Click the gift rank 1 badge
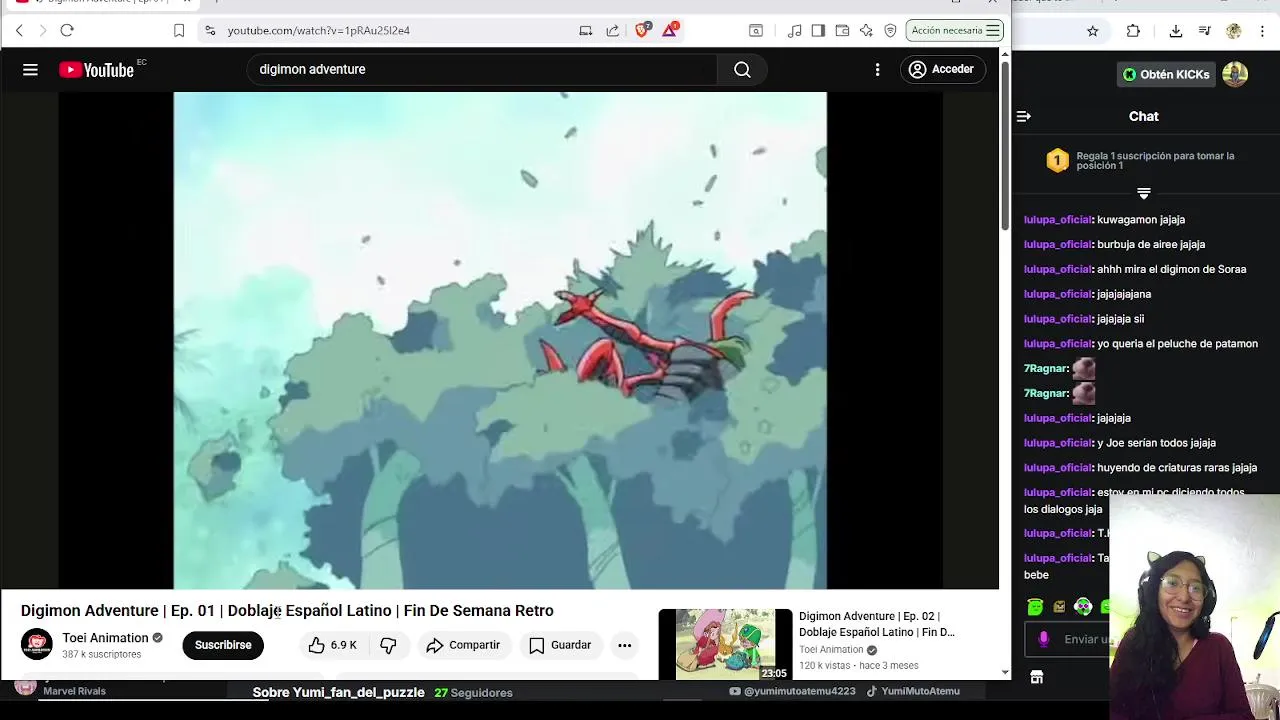Screen dimensions: 1280x720 pos(1057,160)
